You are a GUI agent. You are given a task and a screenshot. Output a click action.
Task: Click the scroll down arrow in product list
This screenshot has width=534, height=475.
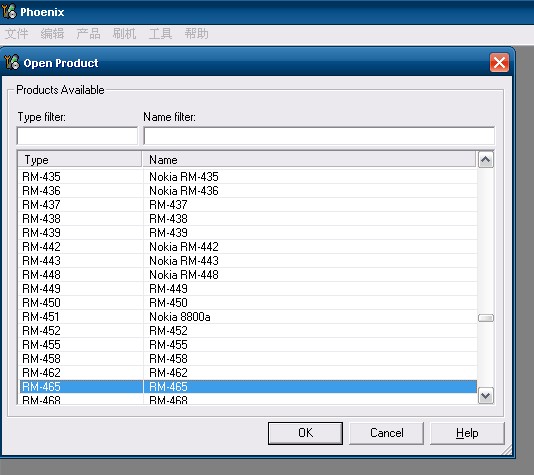(x=486, y=396)
